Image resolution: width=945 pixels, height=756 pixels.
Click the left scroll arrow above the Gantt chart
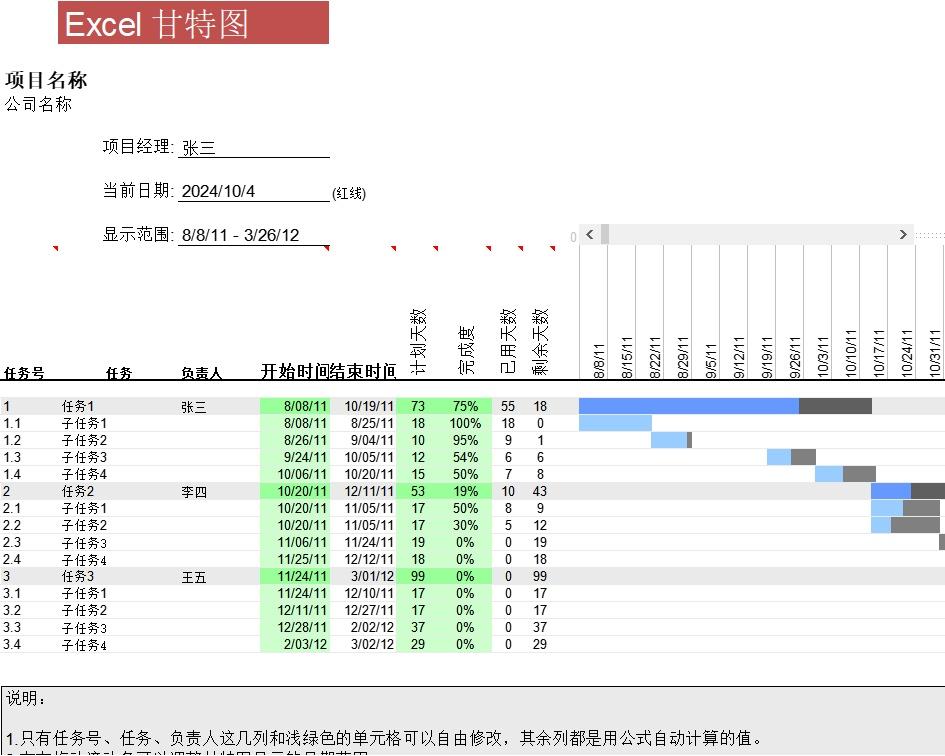[590, 235]
